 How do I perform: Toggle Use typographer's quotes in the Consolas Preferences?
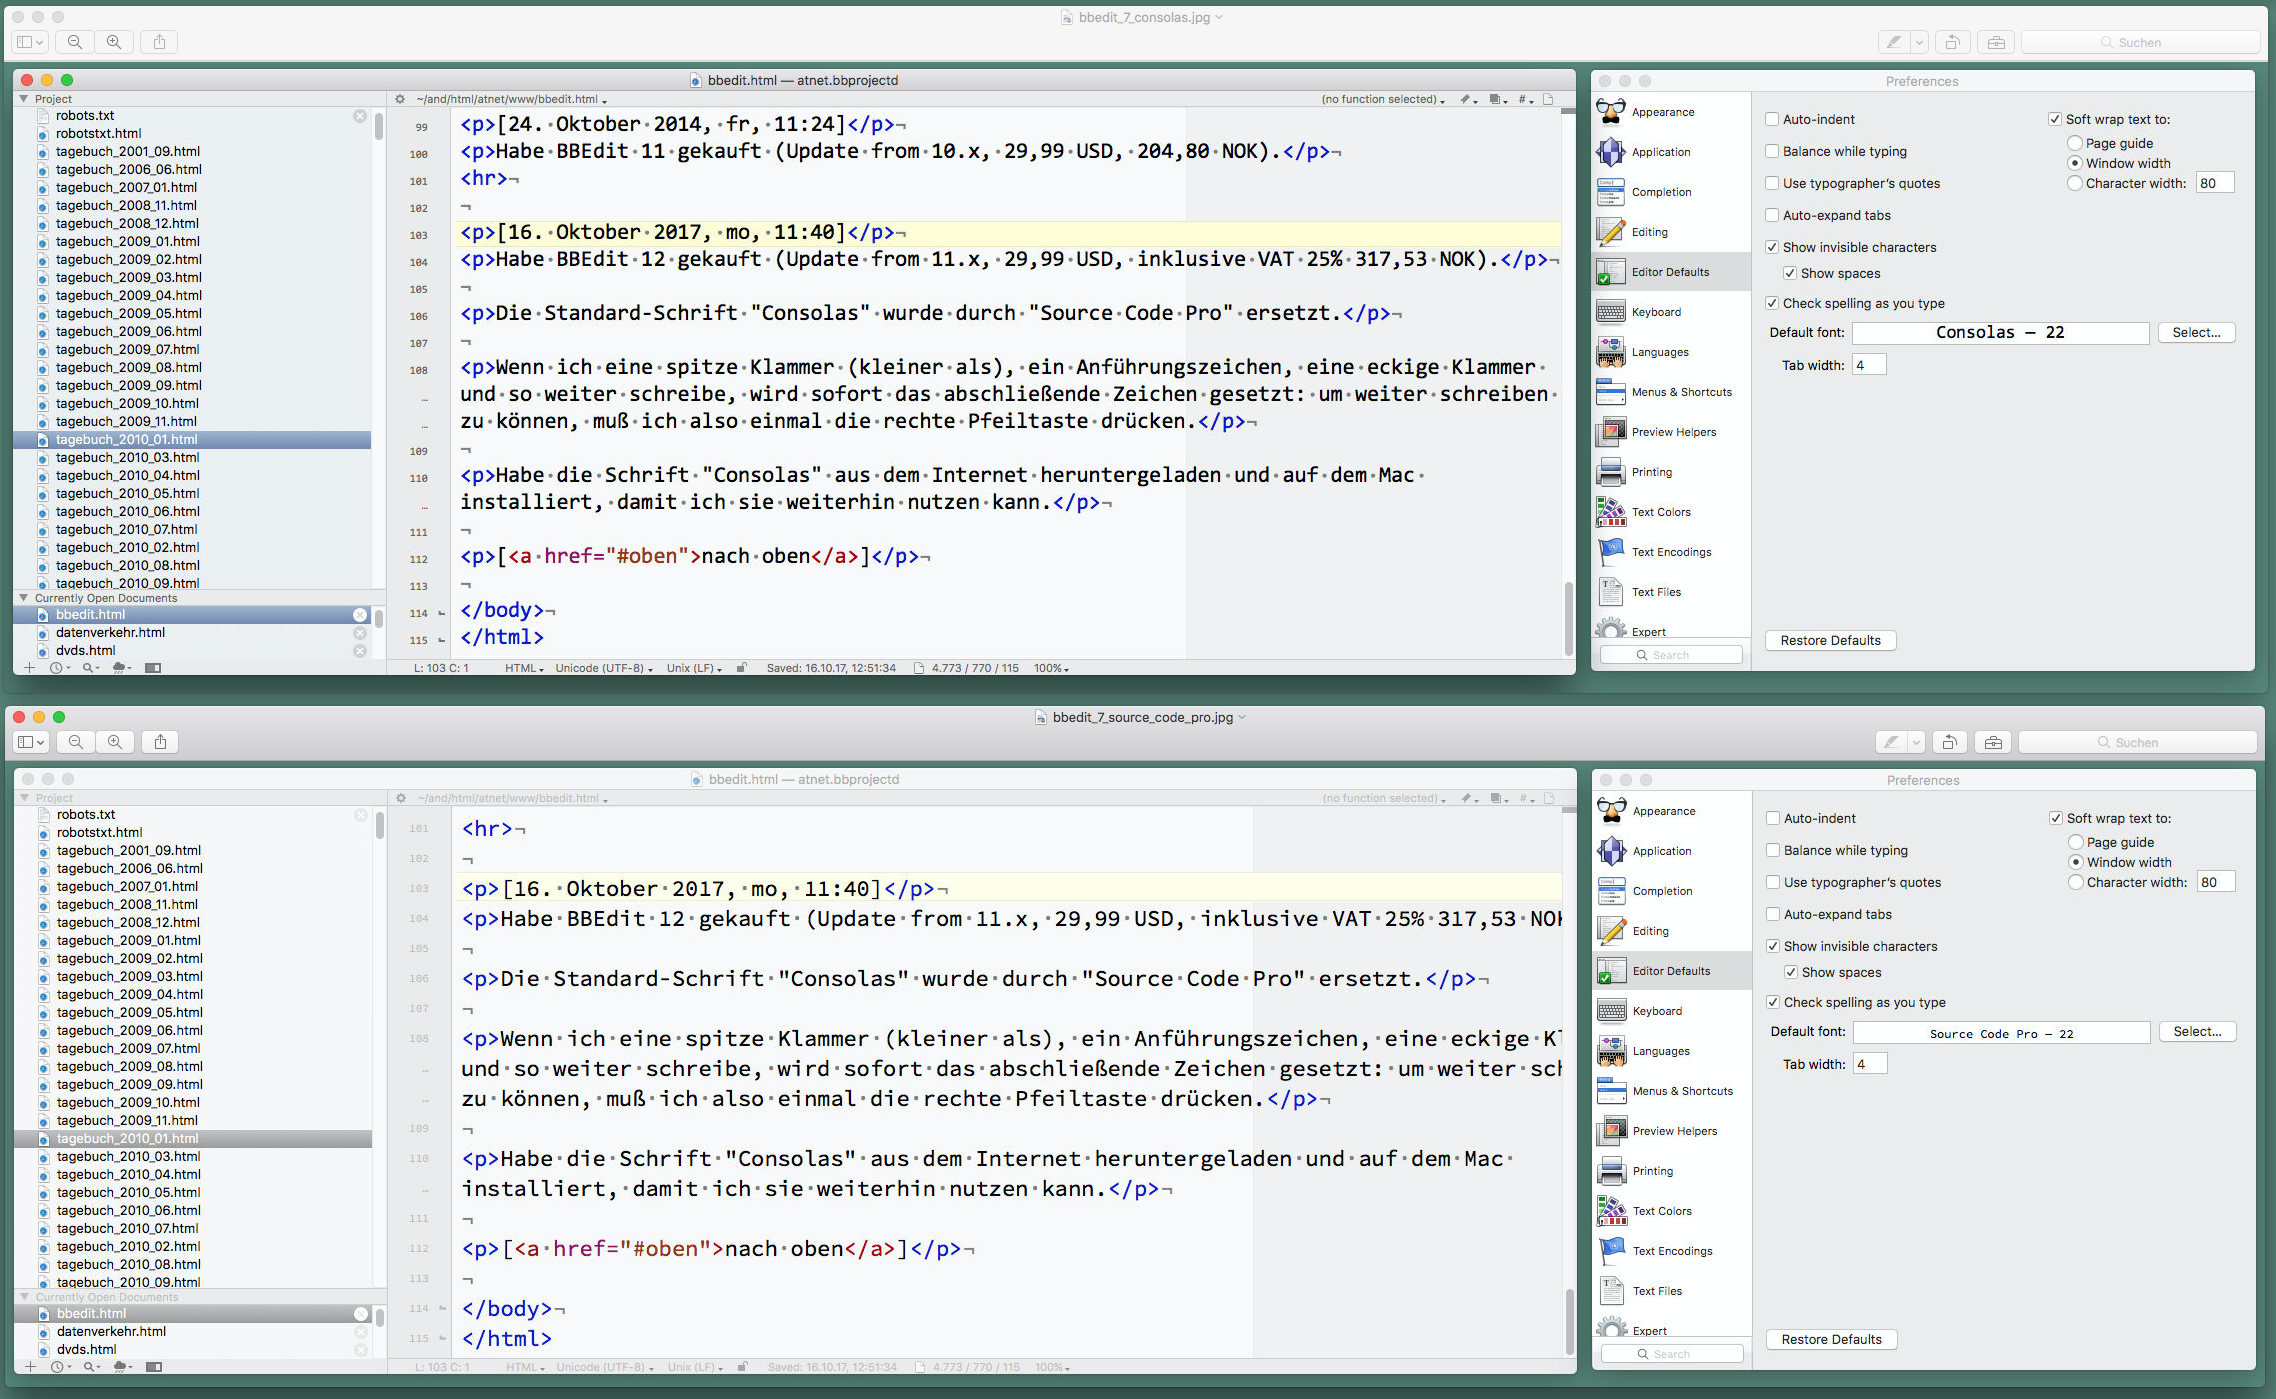coord(1772,183)
